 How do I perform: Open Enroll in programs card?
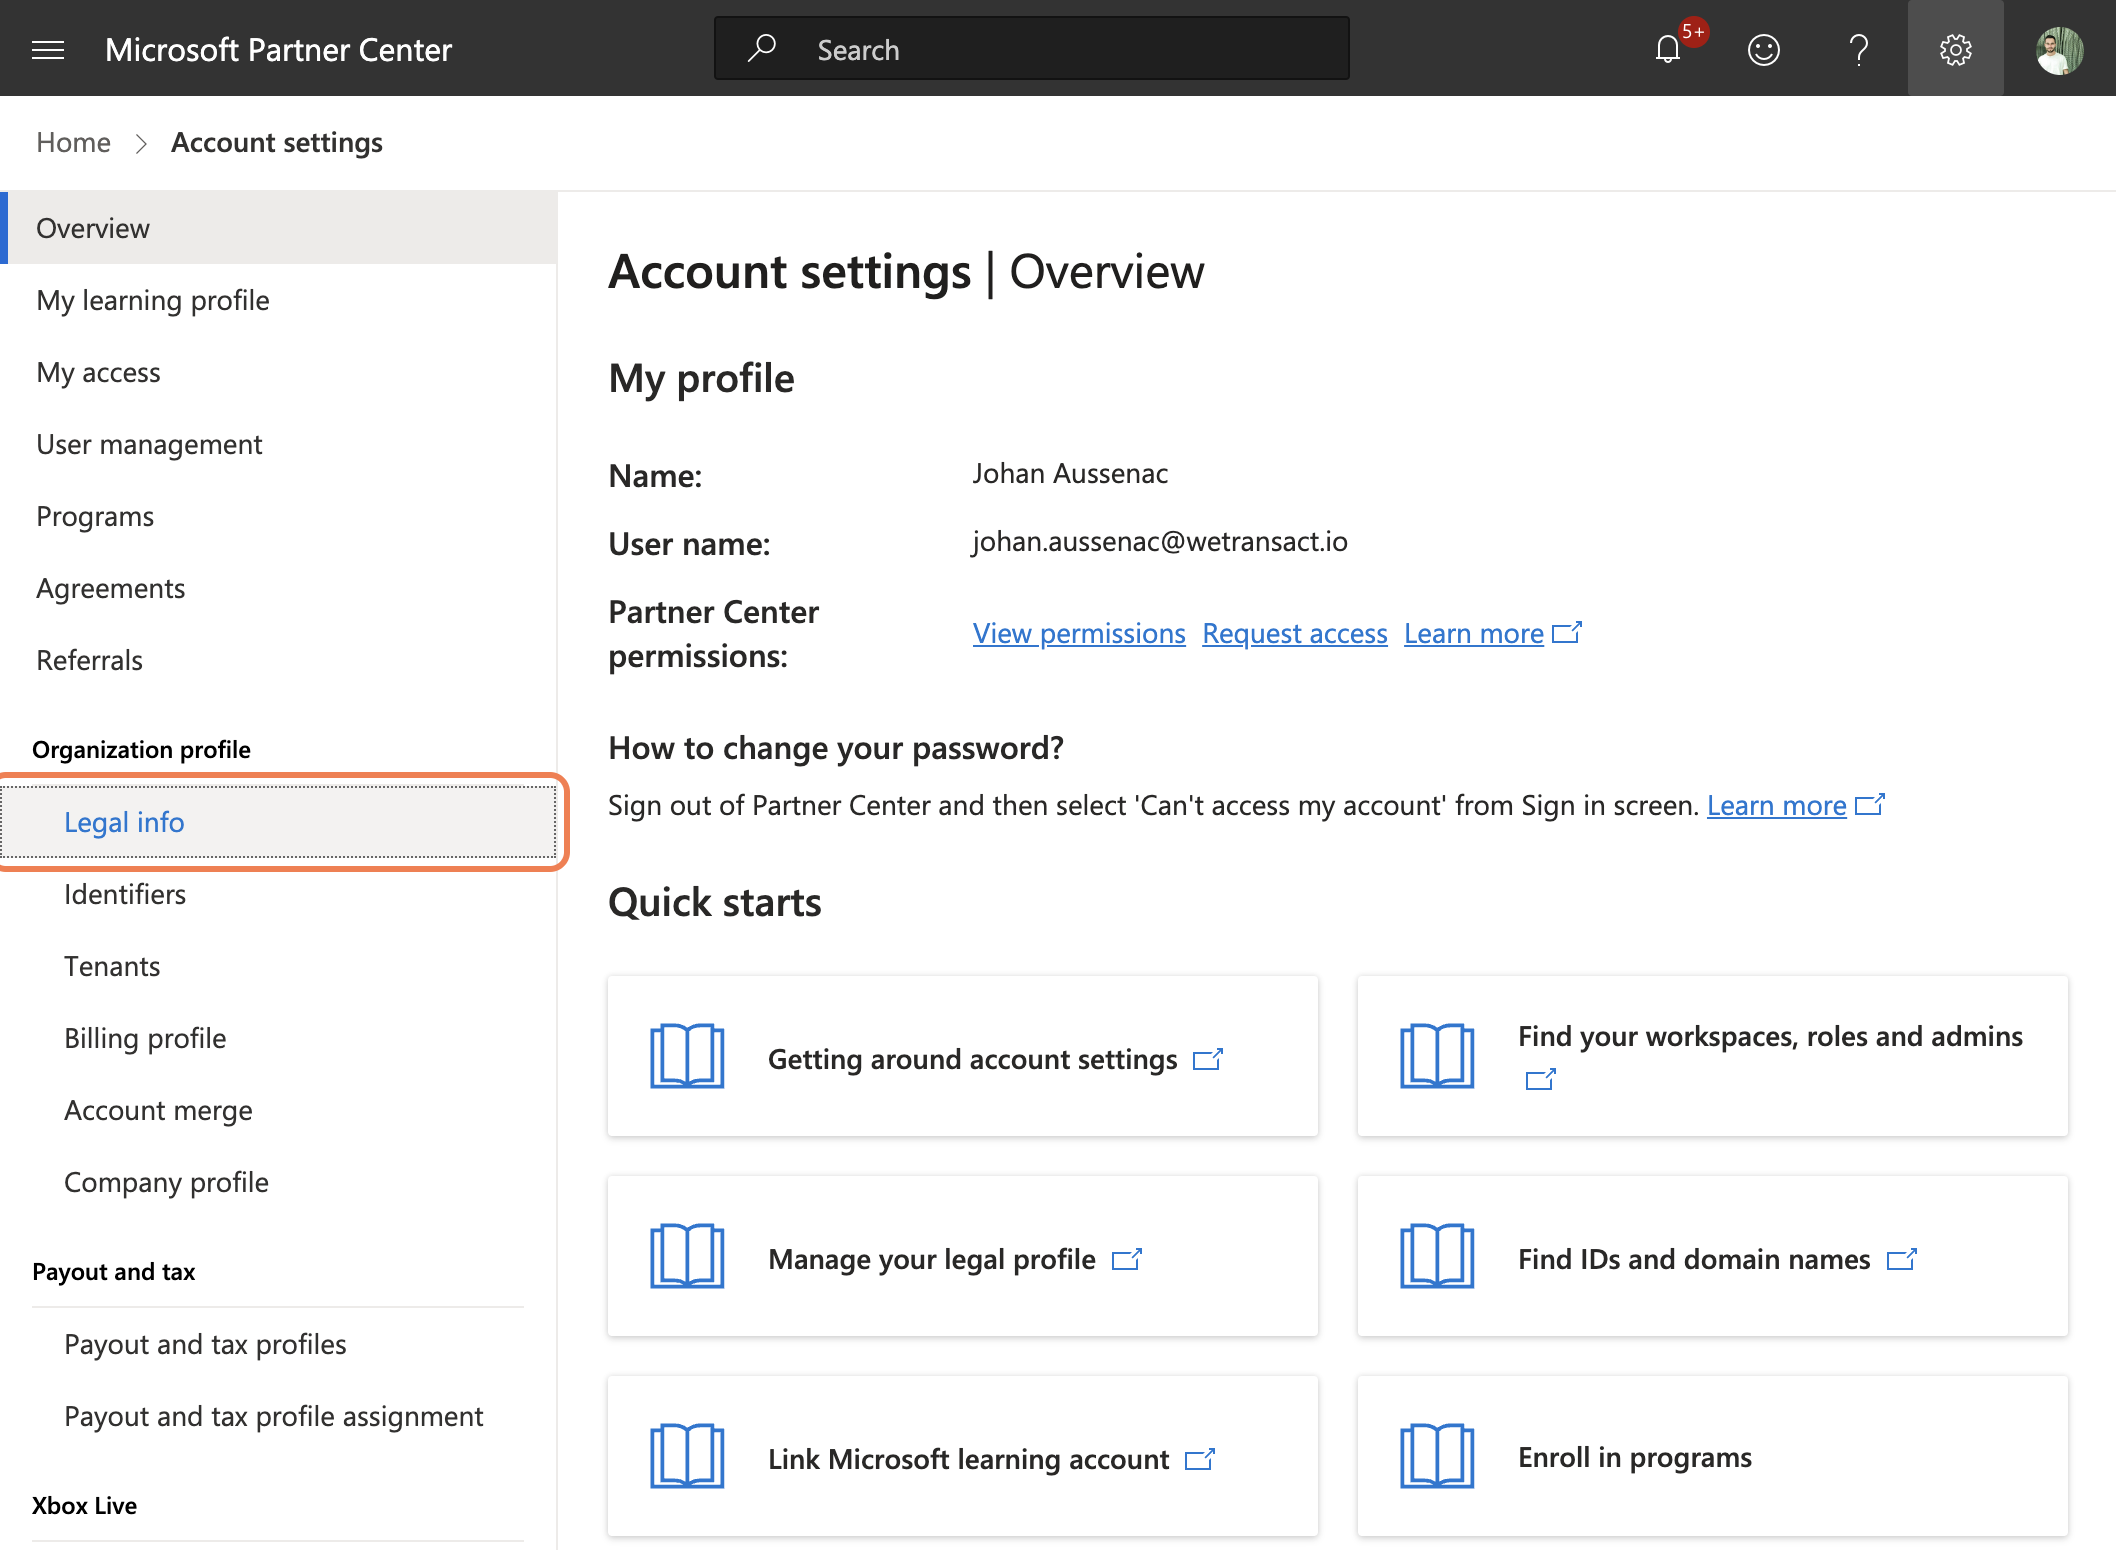[x=1712, y=1456]
